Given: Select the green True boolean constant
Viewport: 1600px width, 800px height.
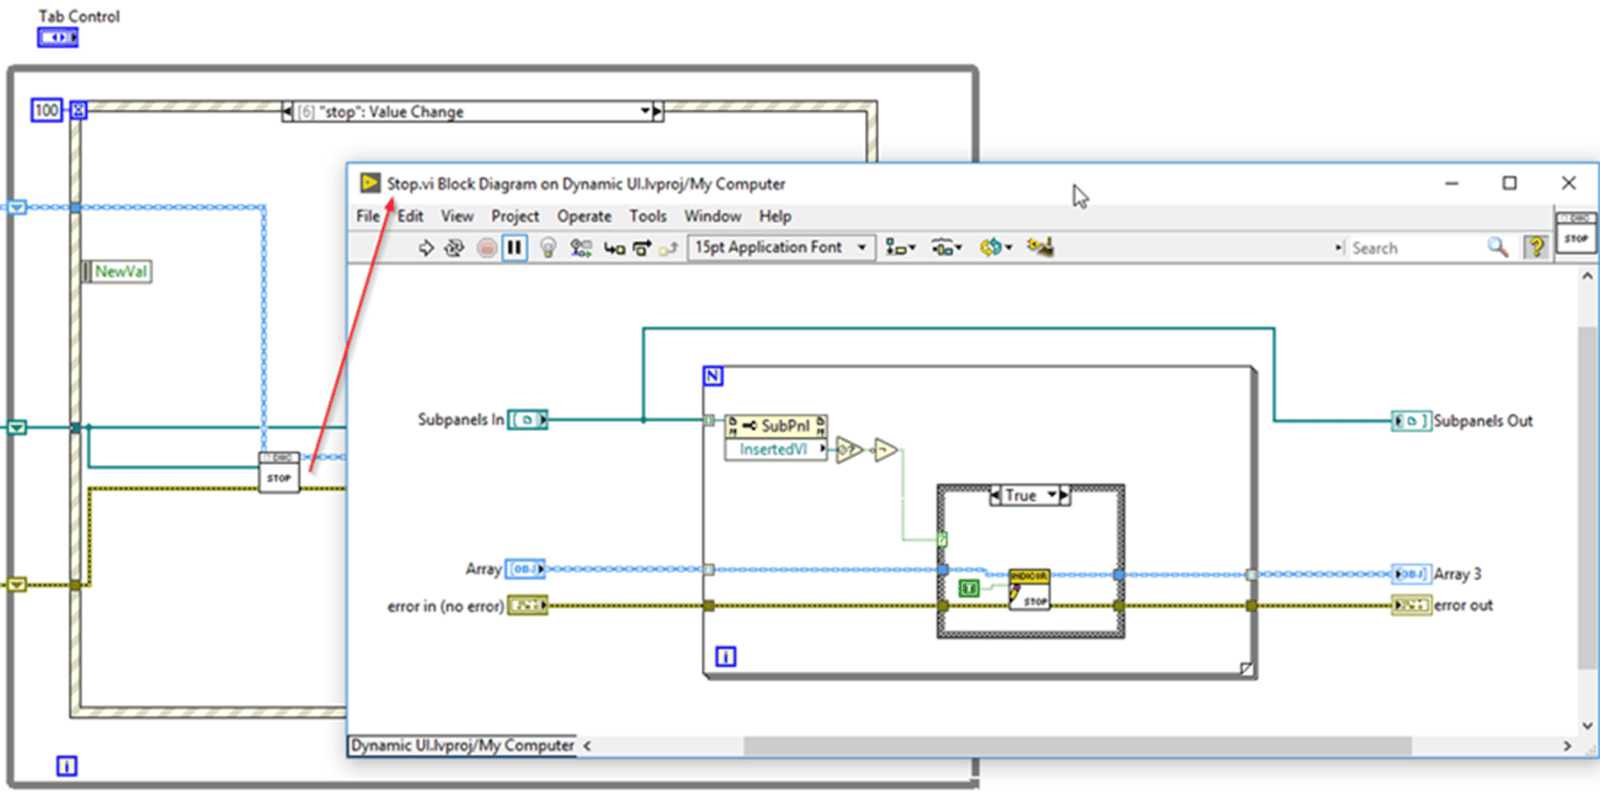Looking at the screenshot, I should click(x=969, y=588).
